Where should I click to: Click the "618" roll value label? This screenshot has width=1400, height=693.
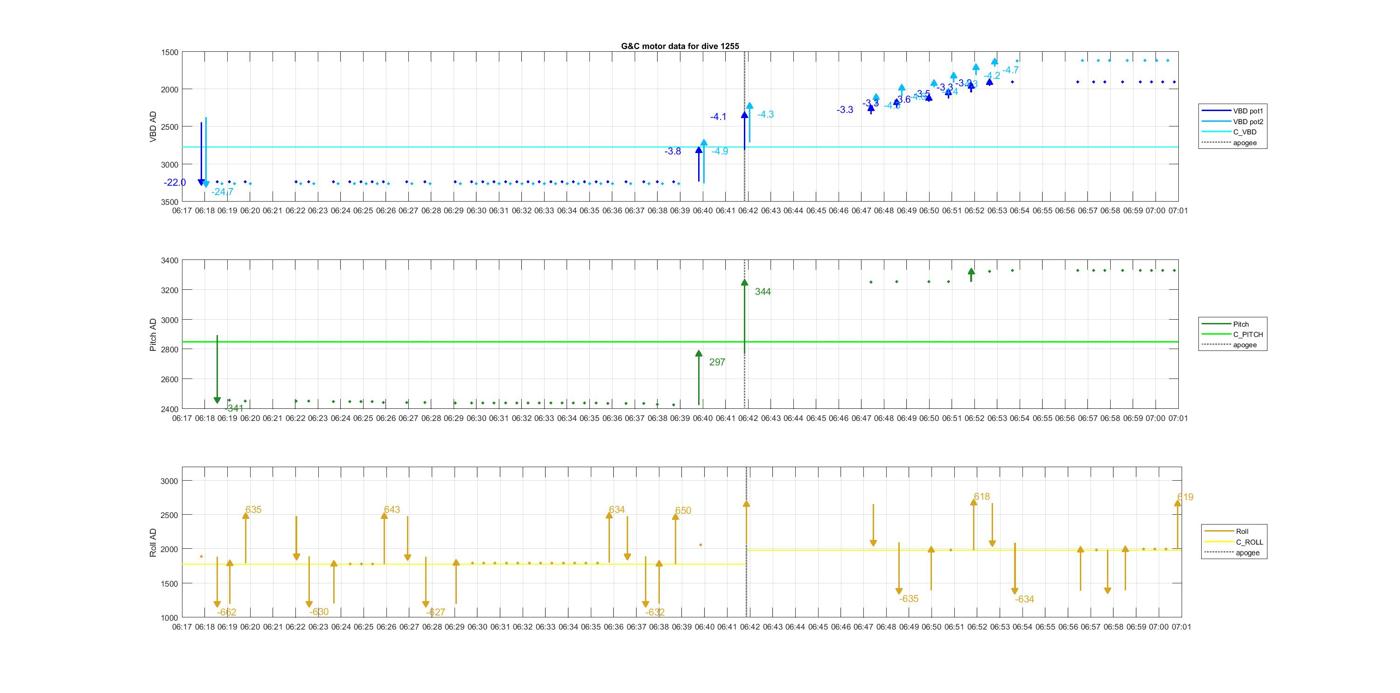tap(982, 497)
